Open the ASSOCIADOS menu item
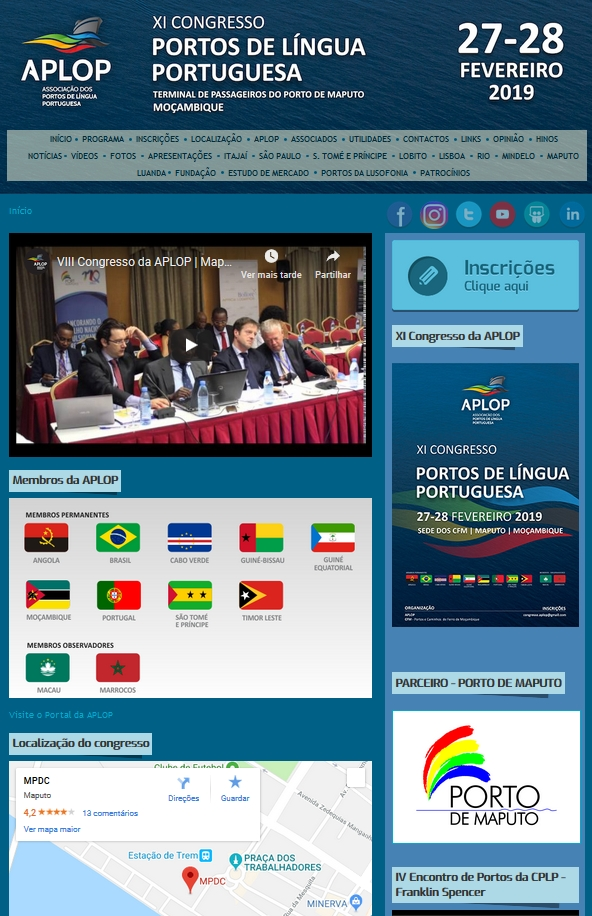Viewport: 592px width, 916px height. pos(314,139)
